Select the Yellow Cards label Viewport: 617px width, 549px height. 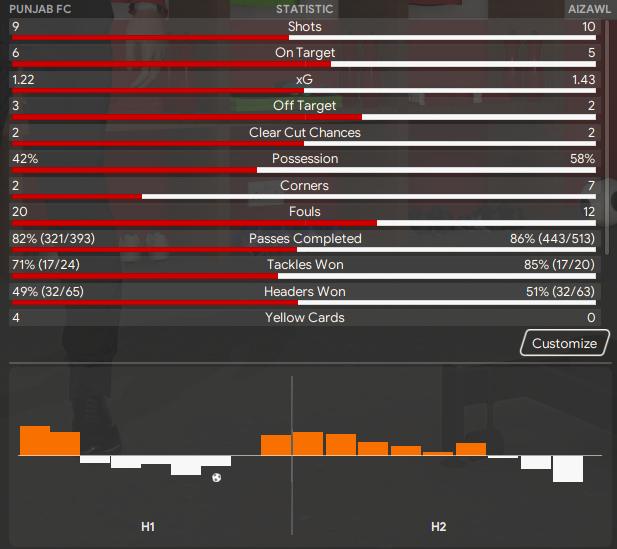click(x=305, y=318)
